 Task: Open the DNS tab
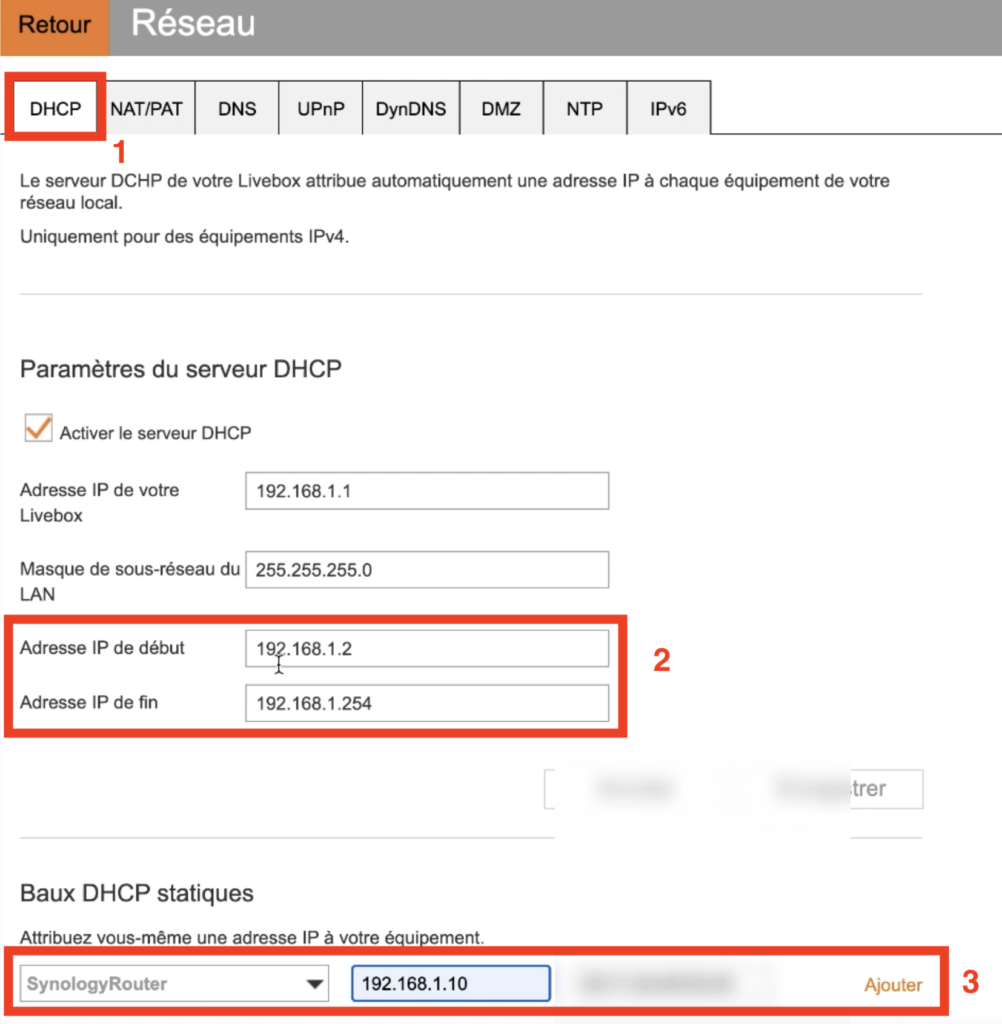click(237, 108)
